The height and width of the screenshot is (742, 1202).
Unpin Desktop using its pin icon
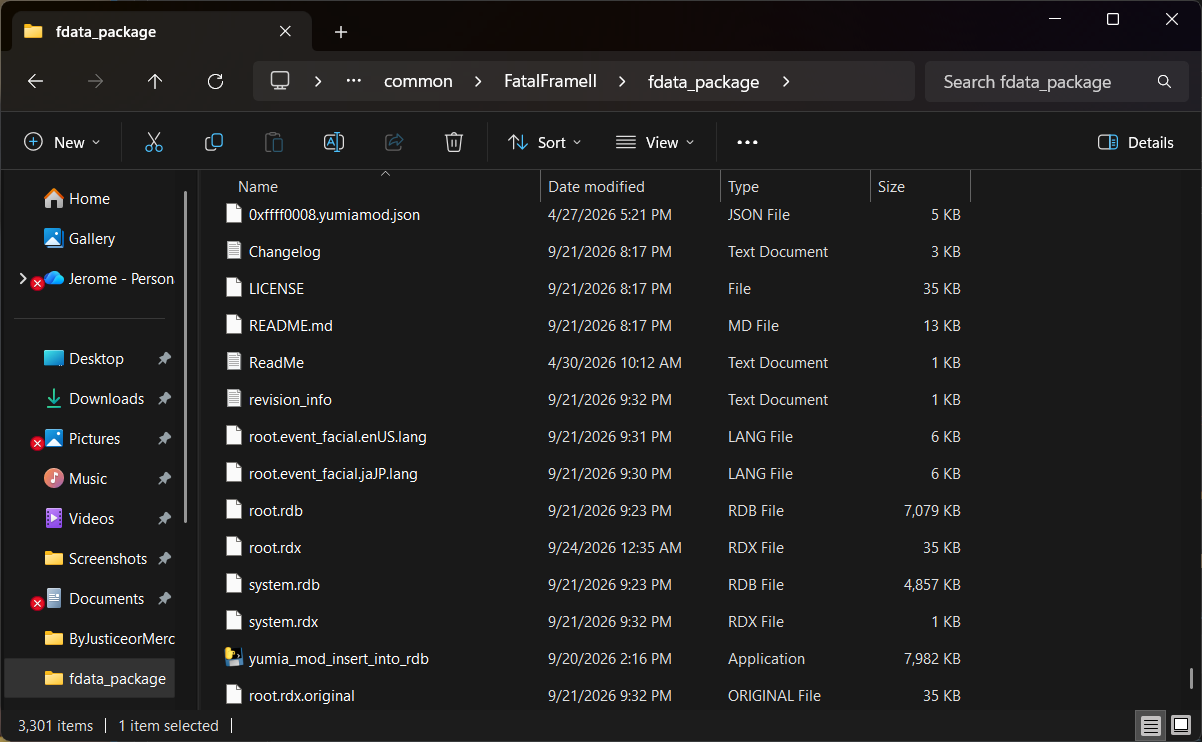click(x=164, y=358)
